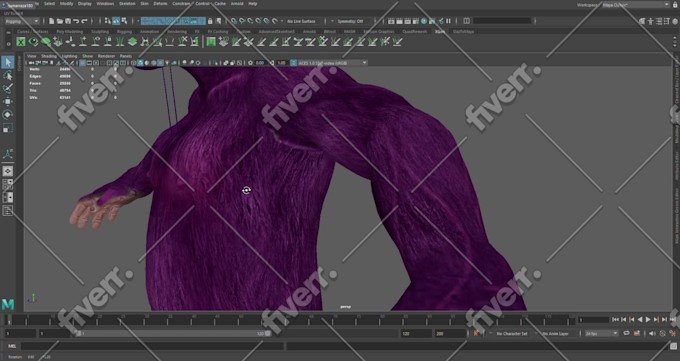Toggle view color management button beside ACES
Image resolution: width=680 pixels, height=361 pixels.
point(294,63)
